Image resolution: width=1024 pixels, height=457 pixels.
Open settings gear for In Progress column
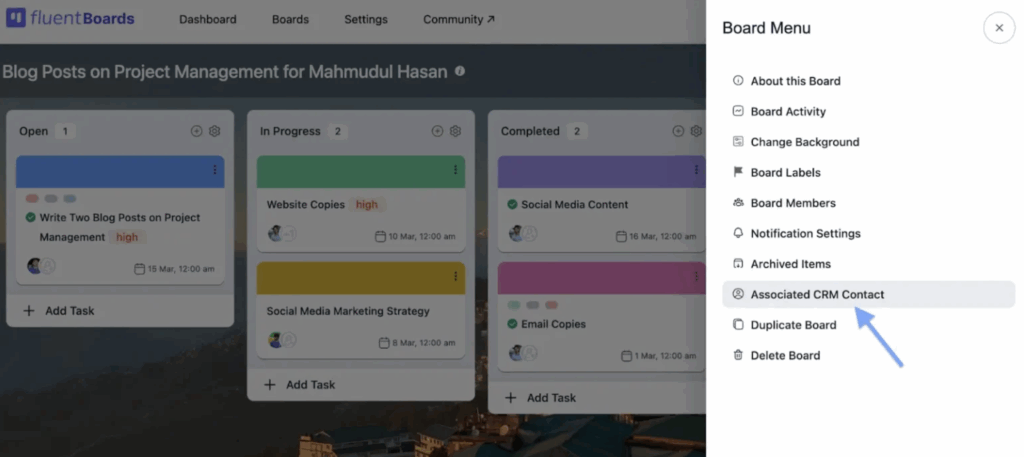click(455, 131)
